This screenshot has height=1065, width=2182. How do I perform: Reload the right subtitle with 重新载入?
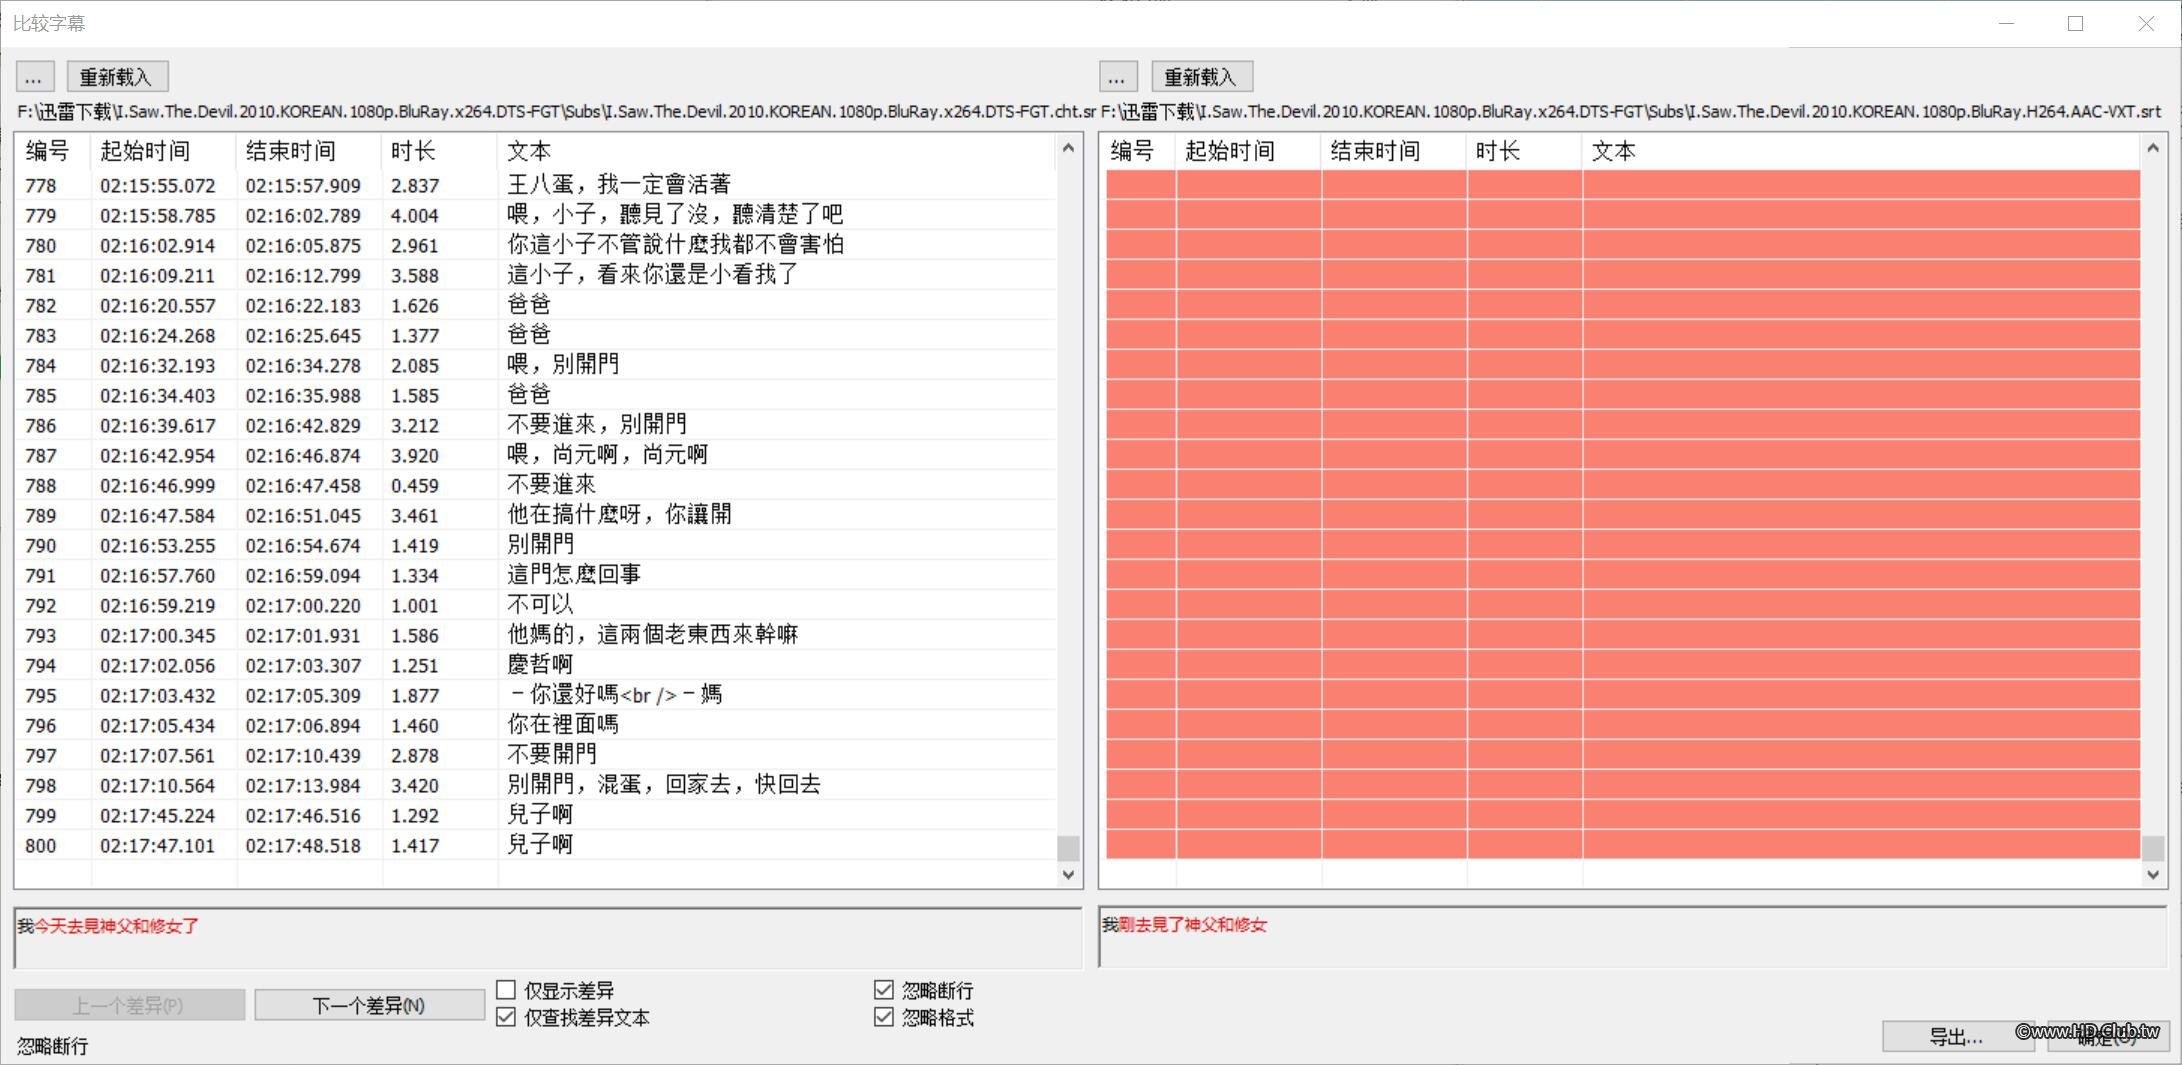[x=1201, y=76]
